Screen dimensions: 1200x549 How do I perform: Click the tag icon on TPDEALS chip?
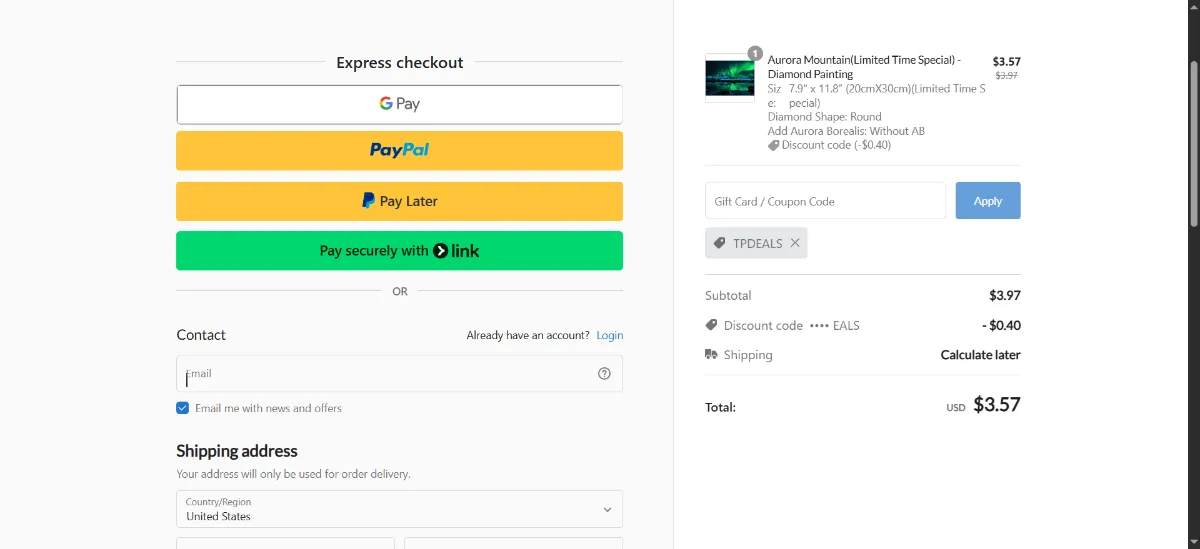coord(719,243)
